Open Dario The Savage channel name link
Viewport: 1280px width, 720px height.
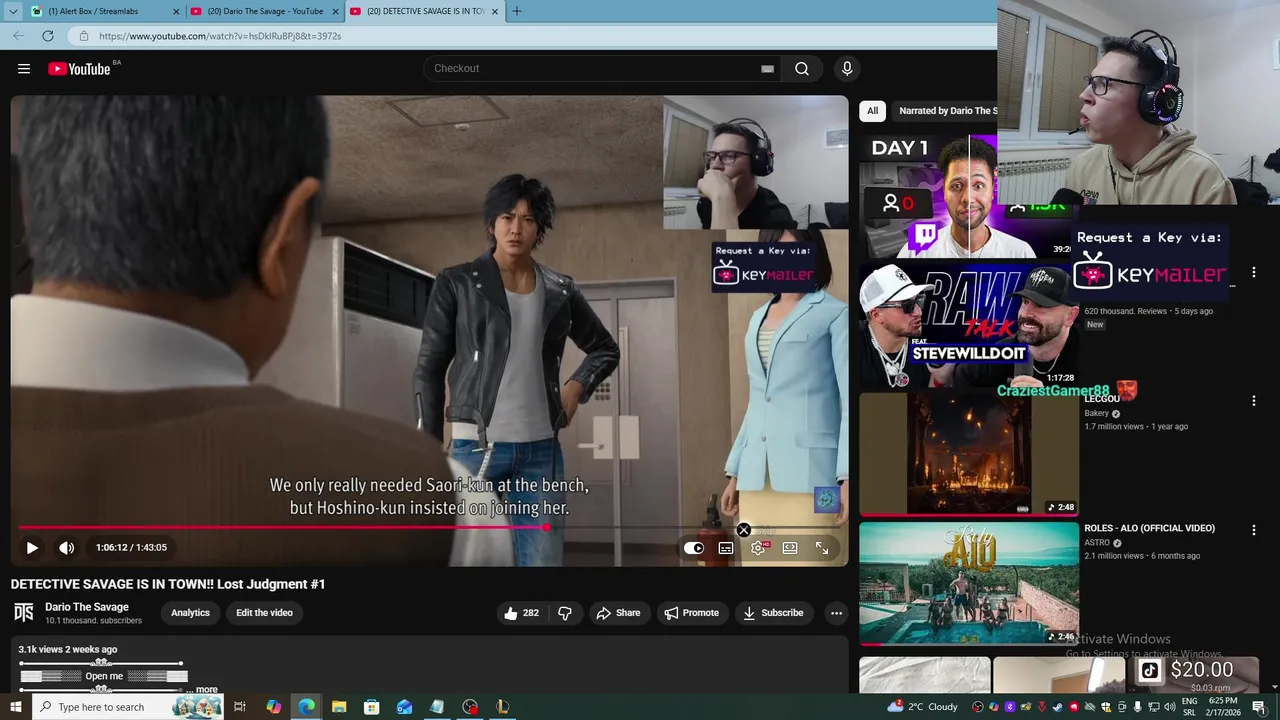tap(87, 607)
